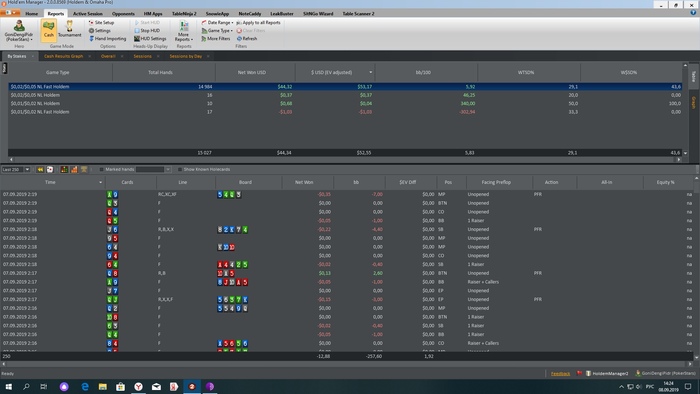
Task: Open the Opponents ribbon tab
Action: click(x=123, y=13)
